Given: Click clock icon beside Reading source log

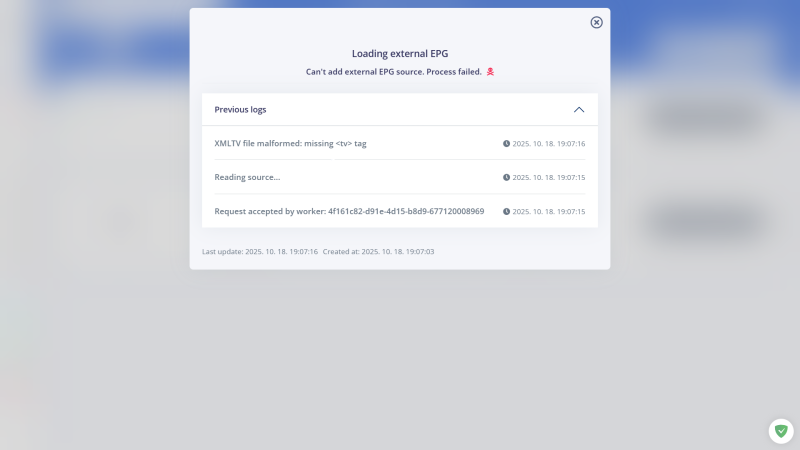Looking at the screenshot, I should 507,178.
